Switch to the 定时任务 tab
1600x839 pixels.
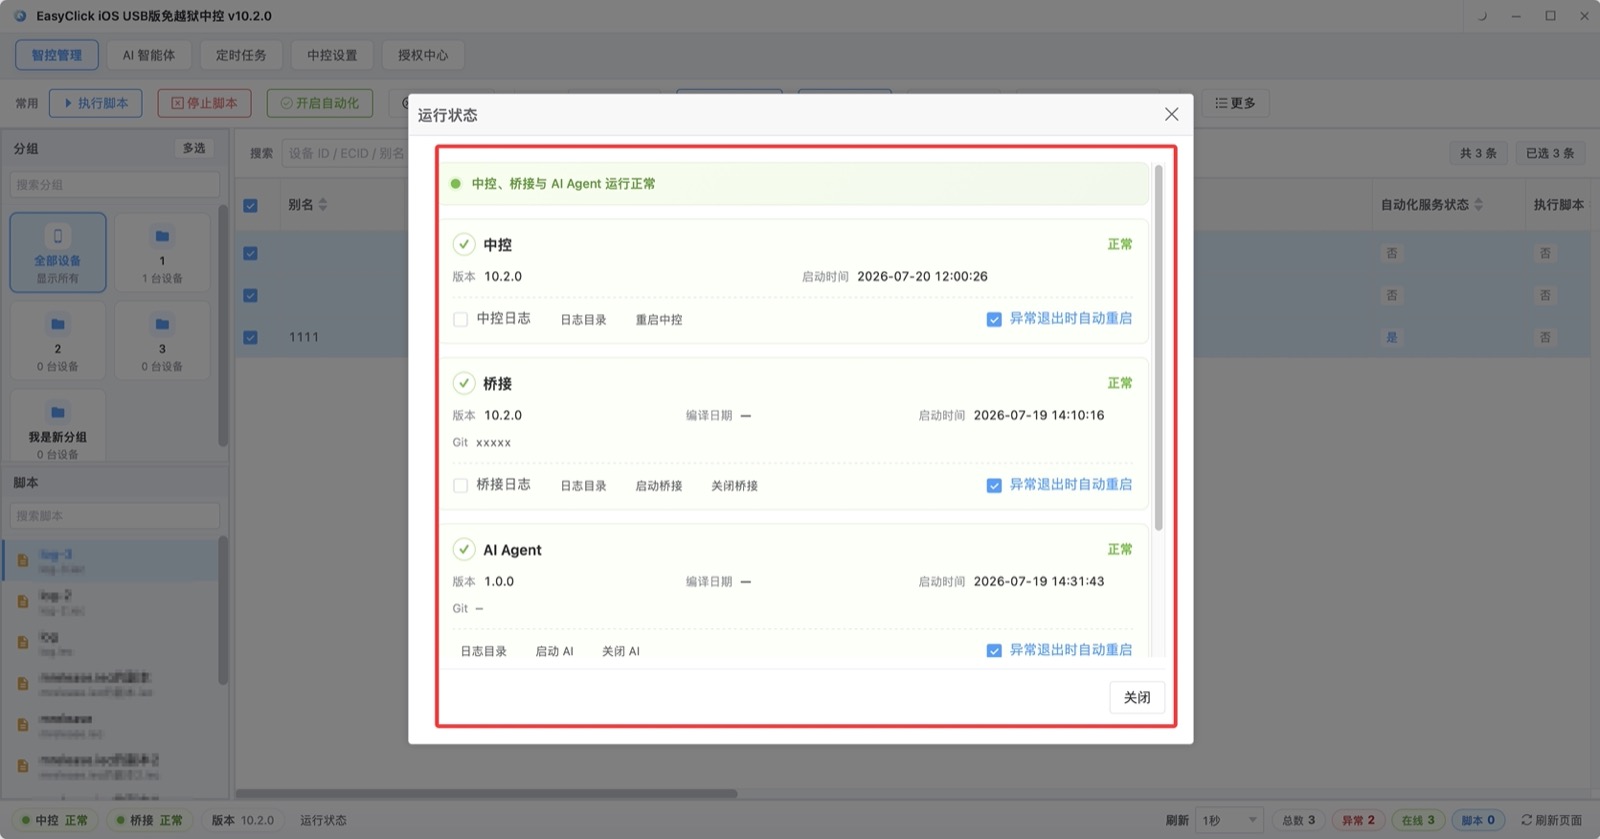[241, 55]
